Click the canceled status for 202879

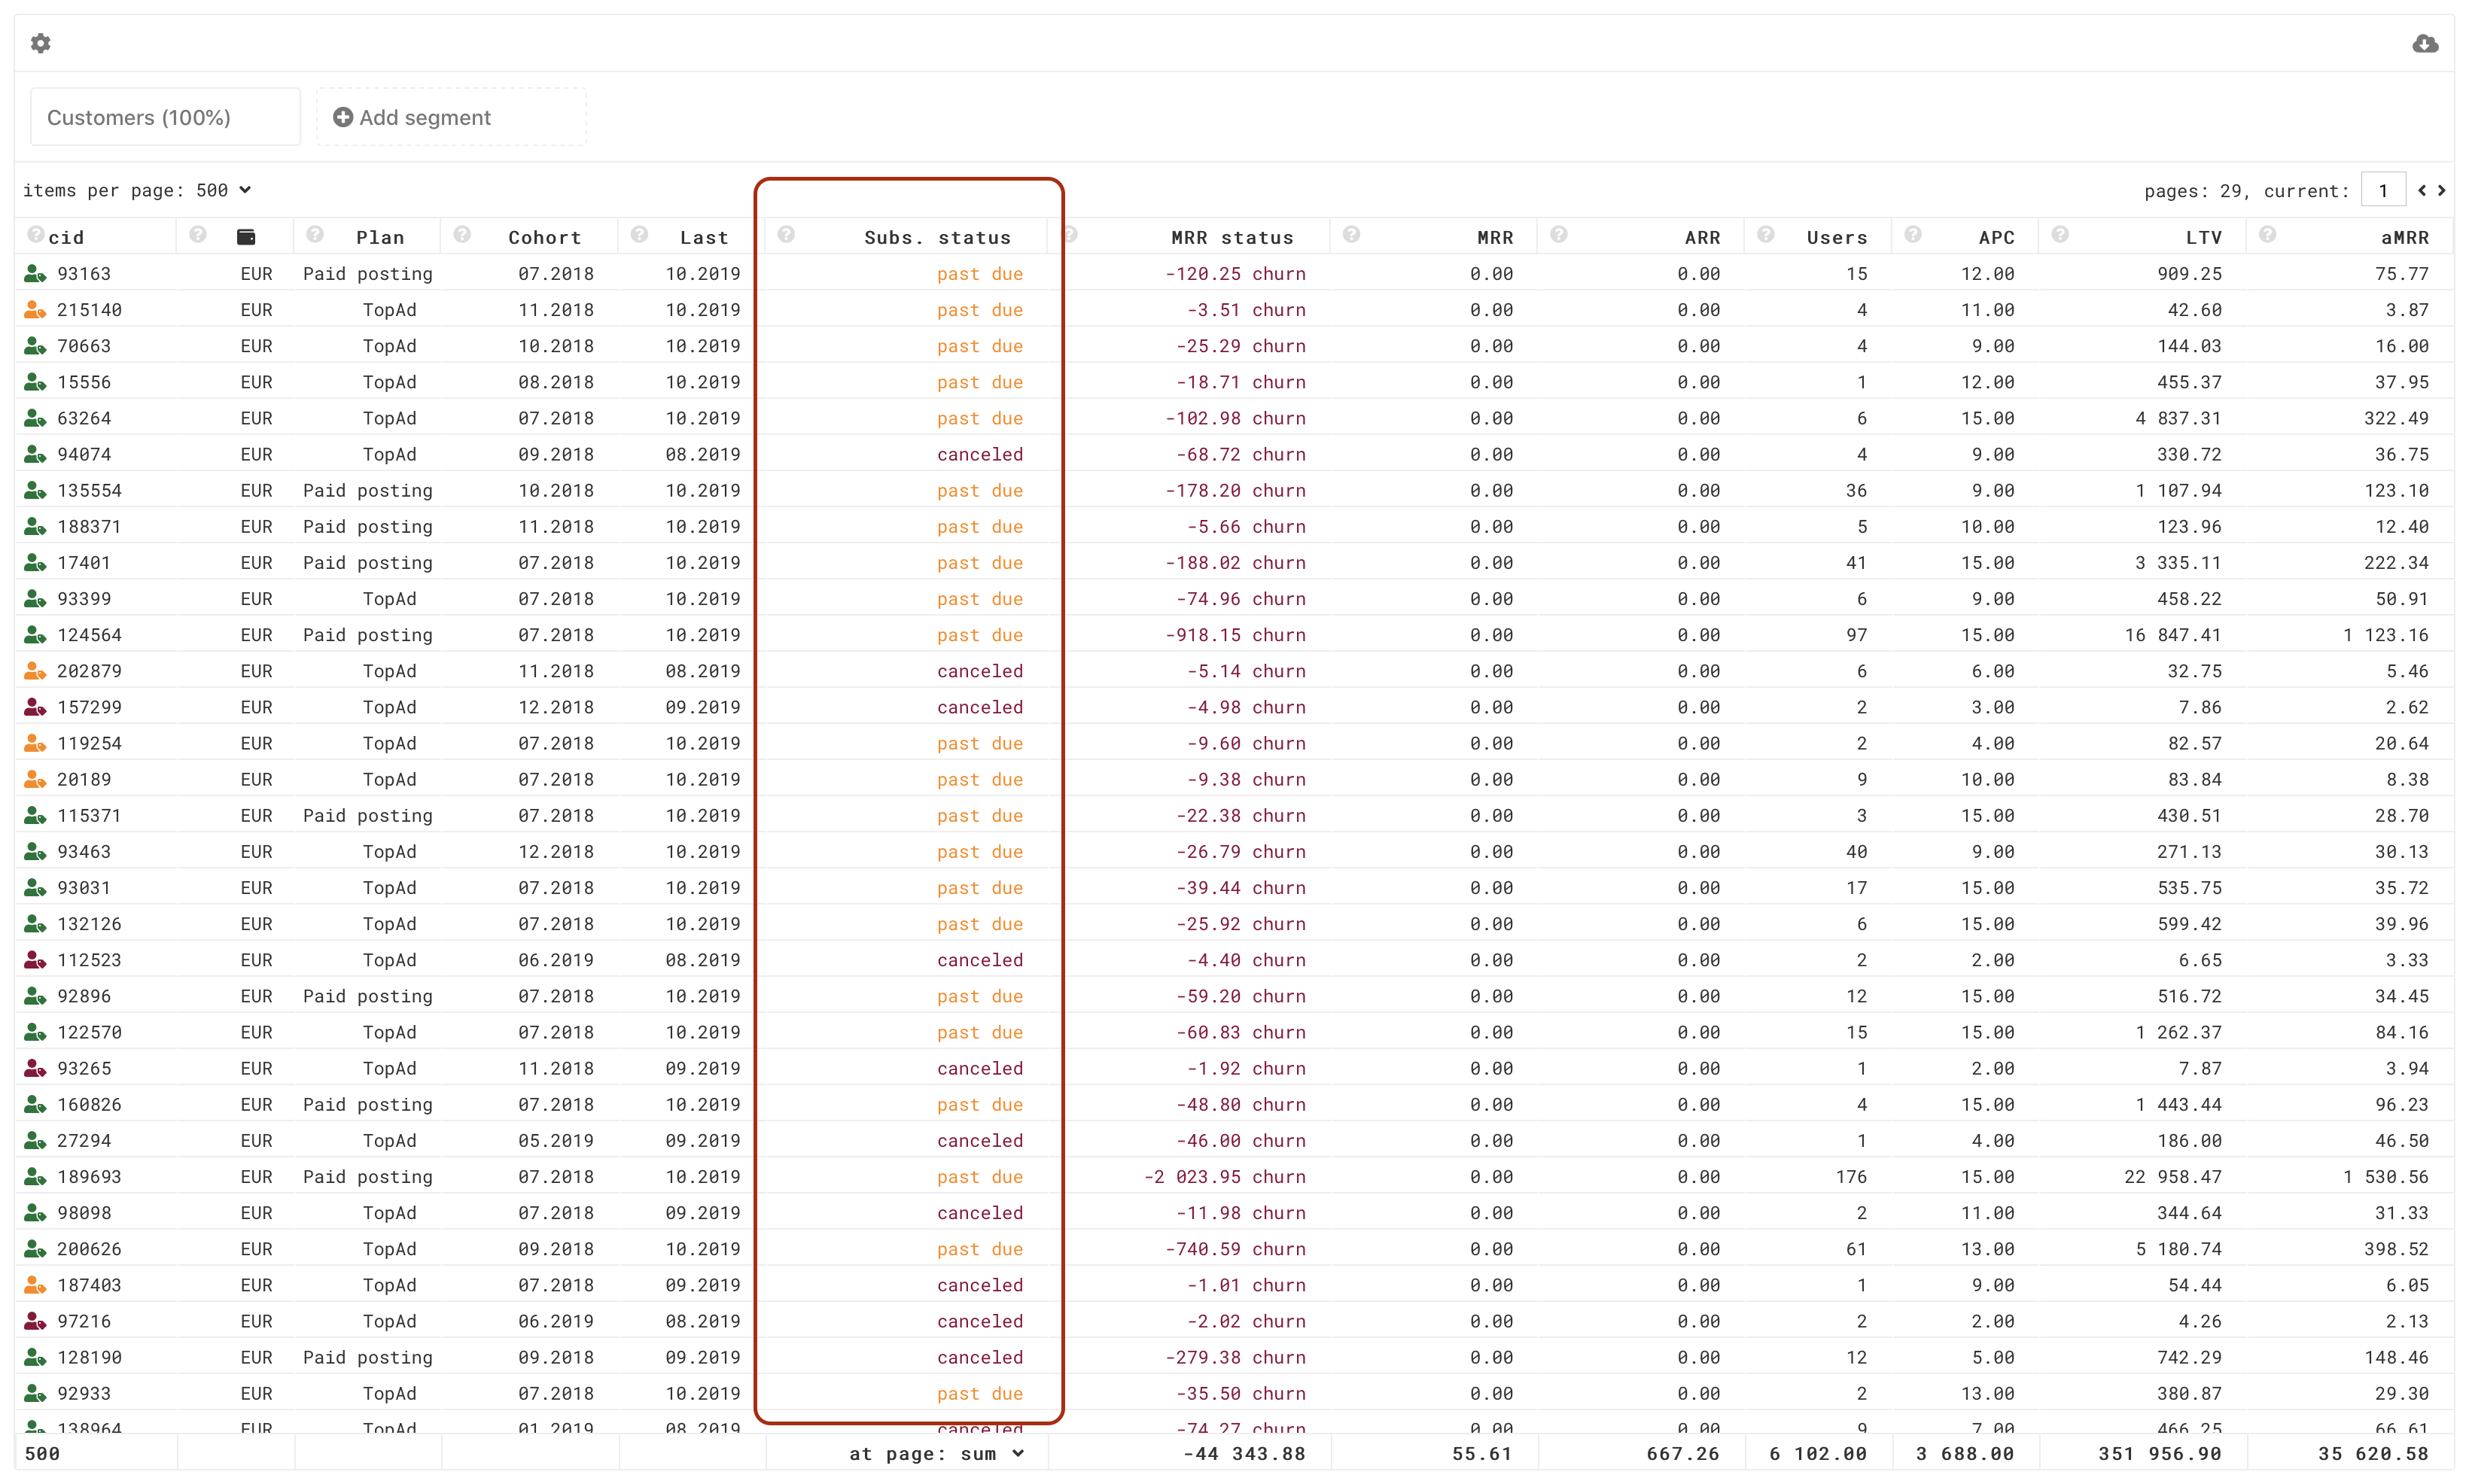point(979,671)
